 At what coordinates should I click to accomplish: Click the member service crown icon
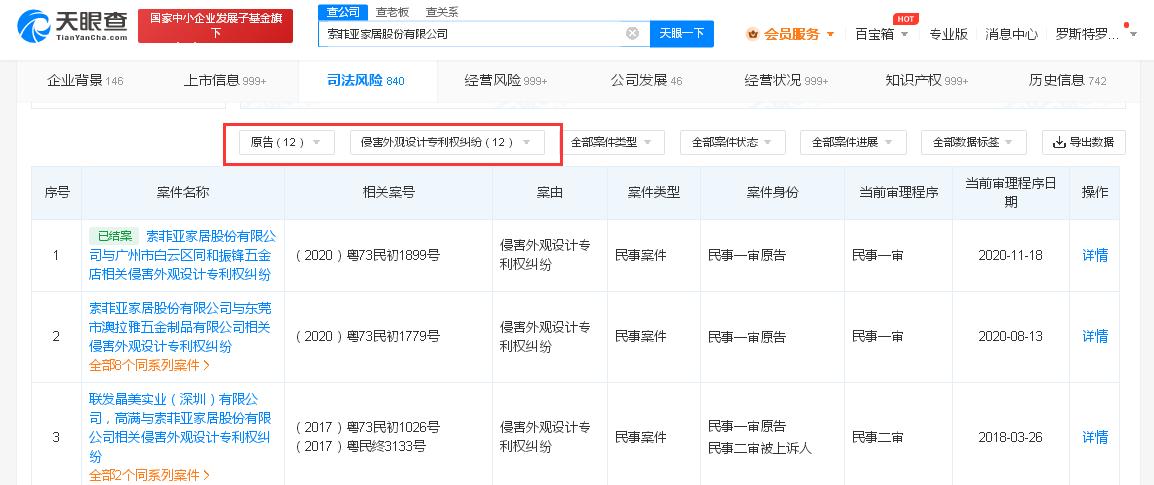752,34
